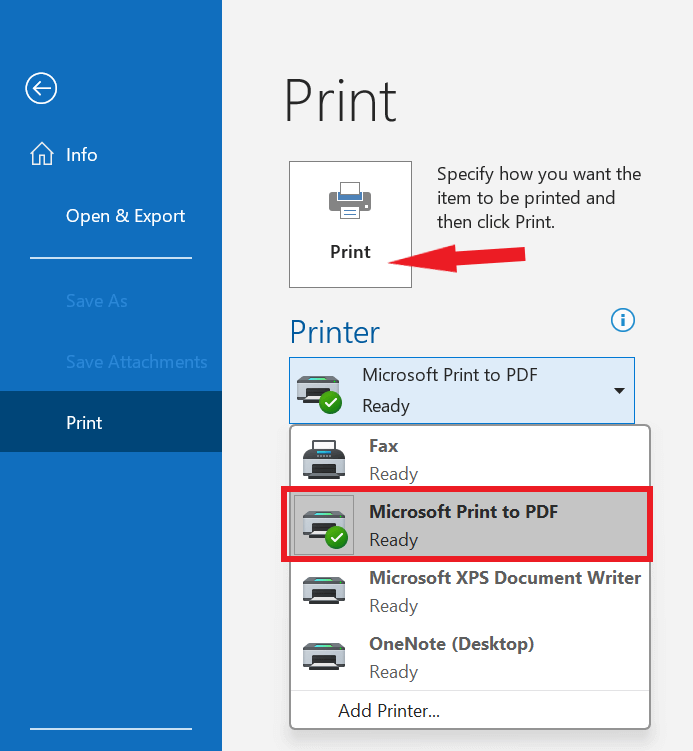
Task: Click the printer icon in the selected printer box
Action: click(319, 390)
